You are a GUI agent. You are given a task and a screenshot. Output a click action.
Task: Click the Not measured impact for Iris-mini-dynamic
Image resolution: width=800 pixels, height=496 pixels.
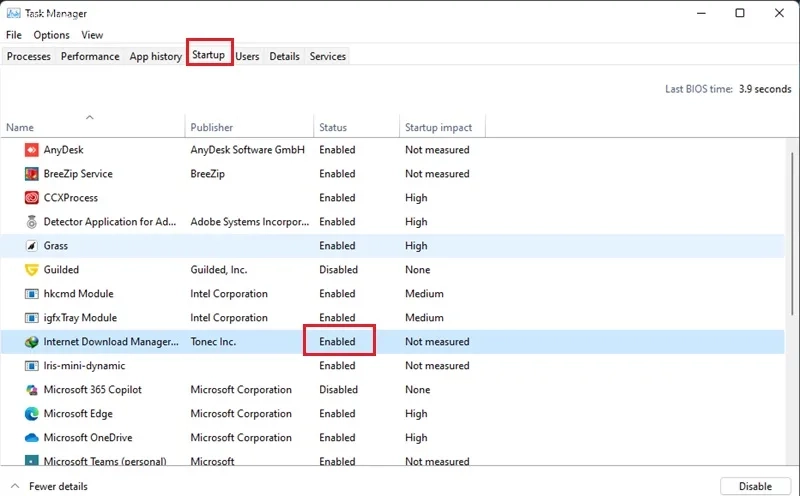[x=437, y=366]
